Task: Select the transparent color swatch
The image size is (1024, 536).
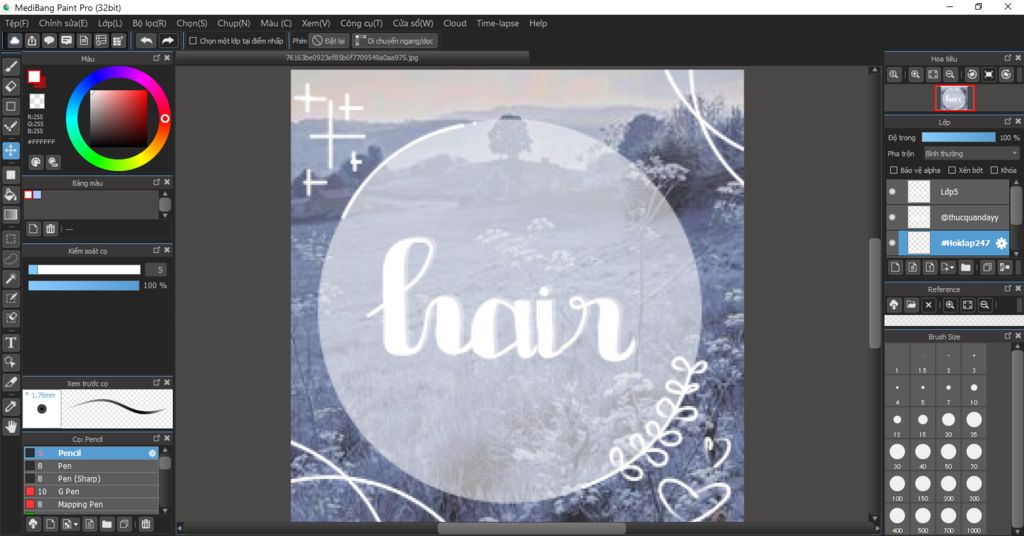Action: pyautogui.click(x=37, y=101)
